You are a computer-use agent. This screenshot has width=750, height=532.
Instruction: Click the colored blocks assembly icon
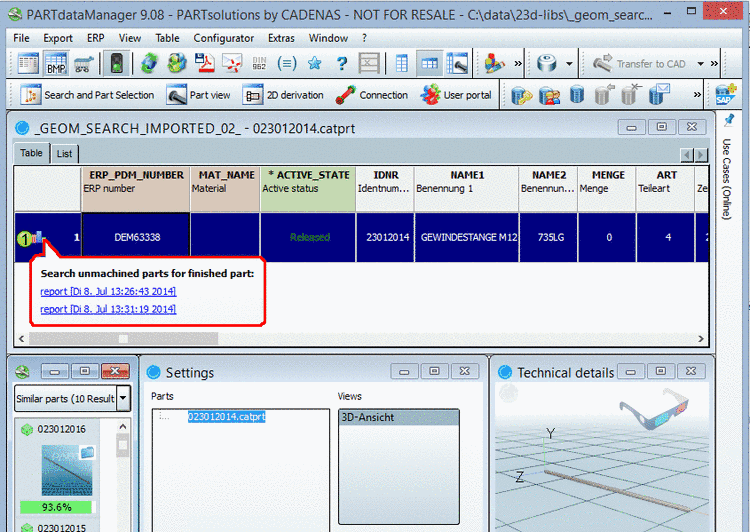click(494, 63)
